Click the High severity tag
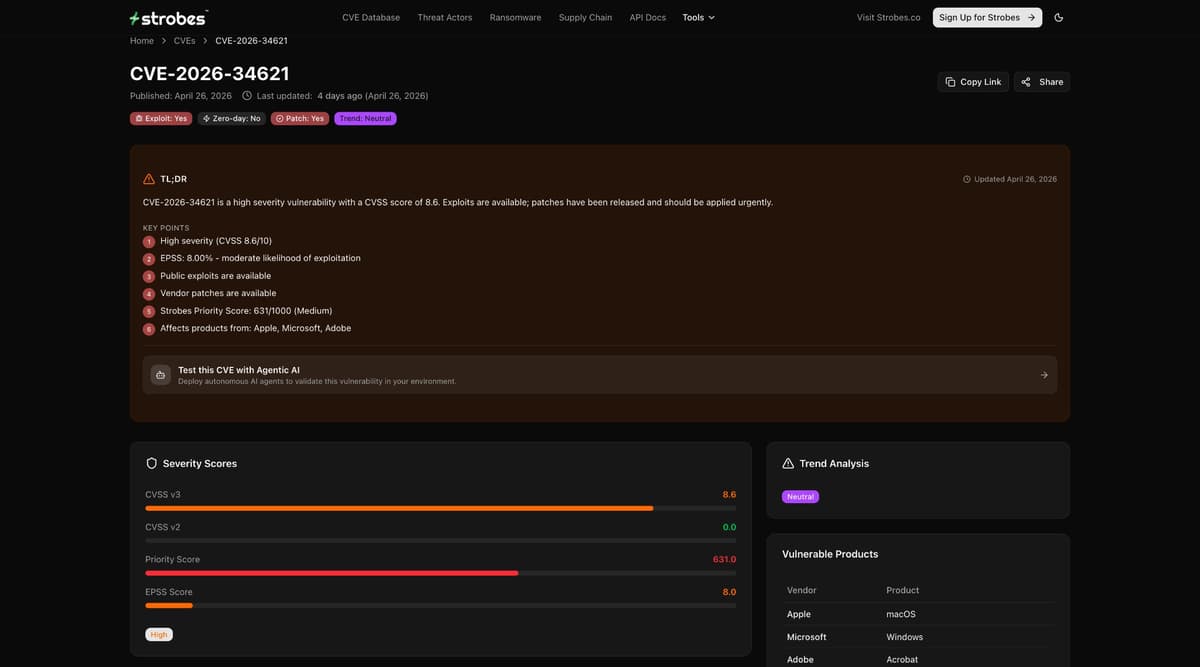This screenshot has height=667, width=1200. click(159, 634)
